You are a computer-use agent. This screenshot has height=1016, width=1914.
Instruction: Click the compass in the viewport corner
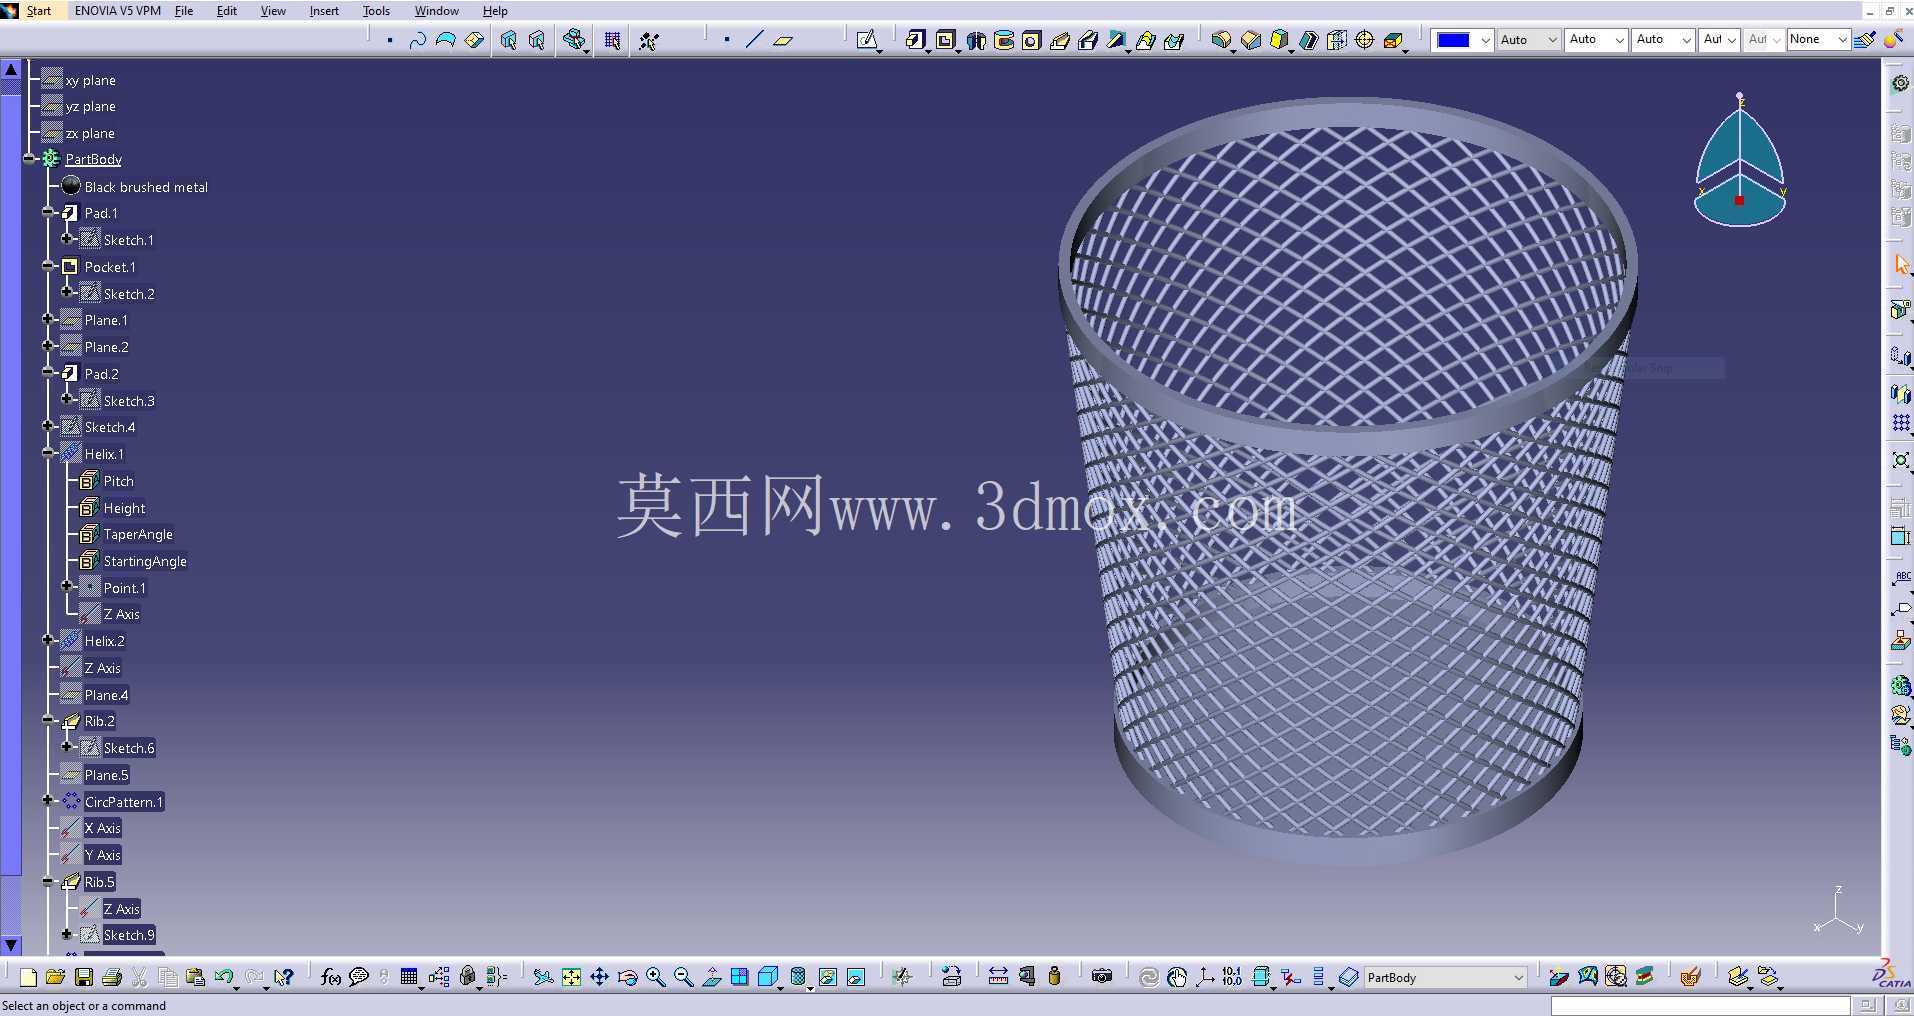[x=1740, y=160]
